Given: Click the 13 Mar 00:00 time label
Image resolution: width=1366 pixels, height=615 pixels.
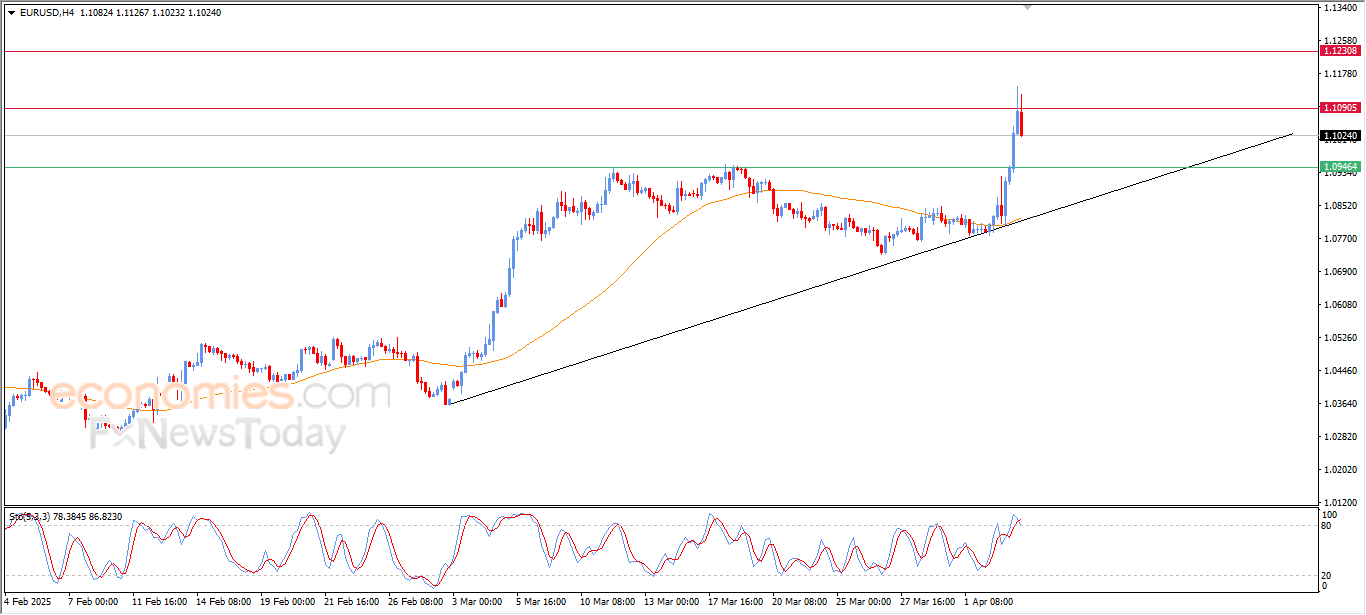Looking at the screenshot, I should point(672,602).
